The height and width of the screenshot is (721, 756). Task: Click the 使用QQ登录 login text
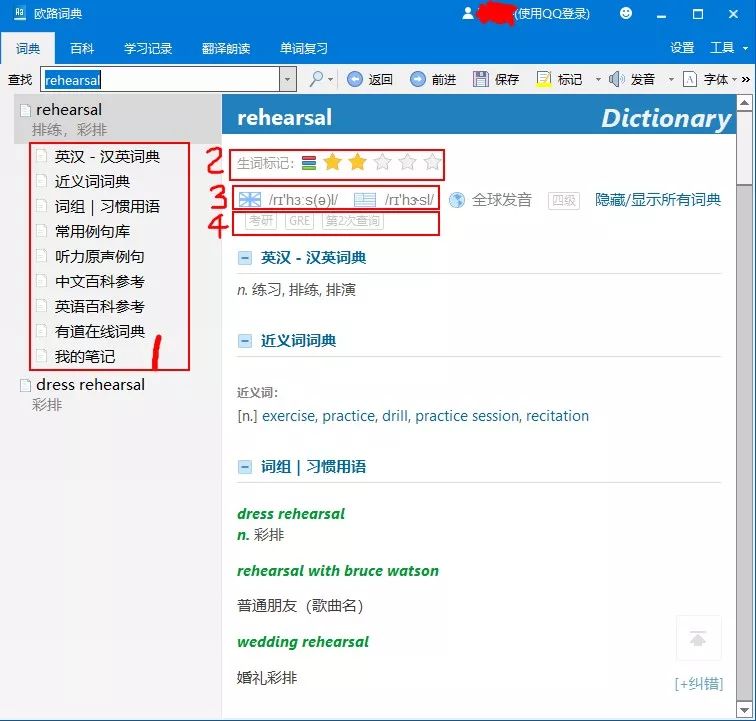pos(552,14)
